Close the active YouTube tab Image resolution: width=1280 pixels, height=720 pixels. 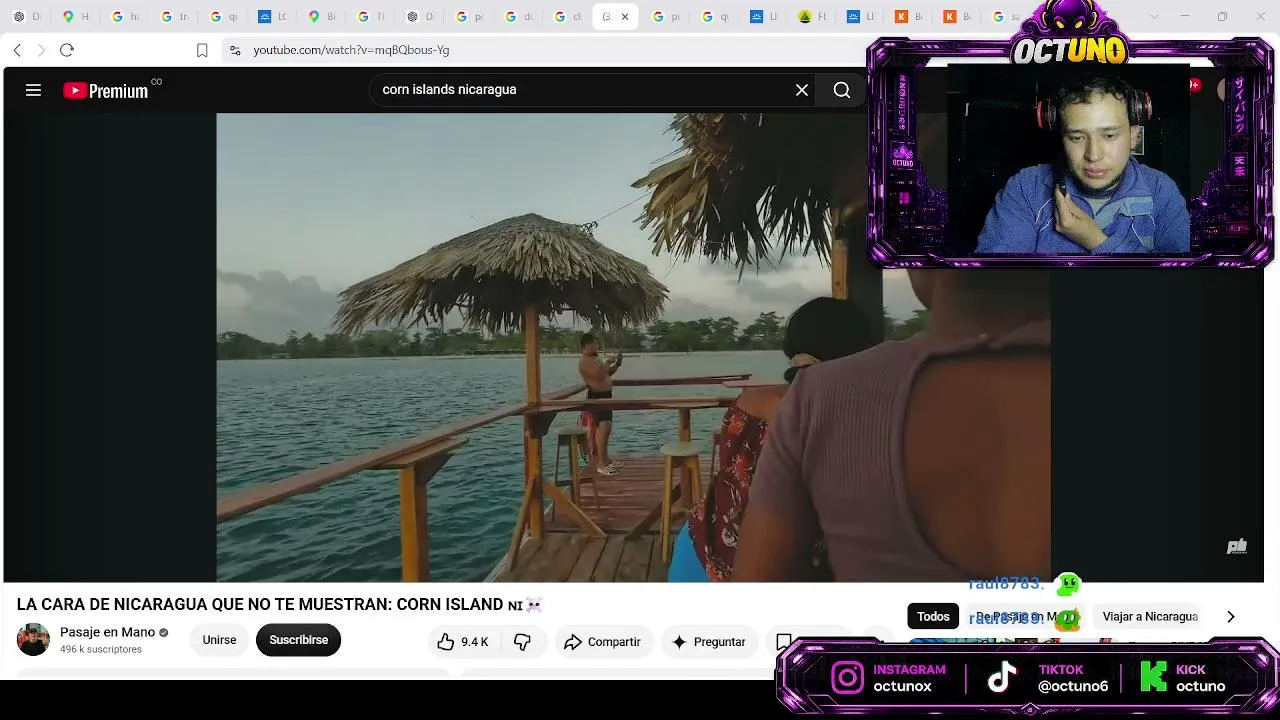[625, 17]
